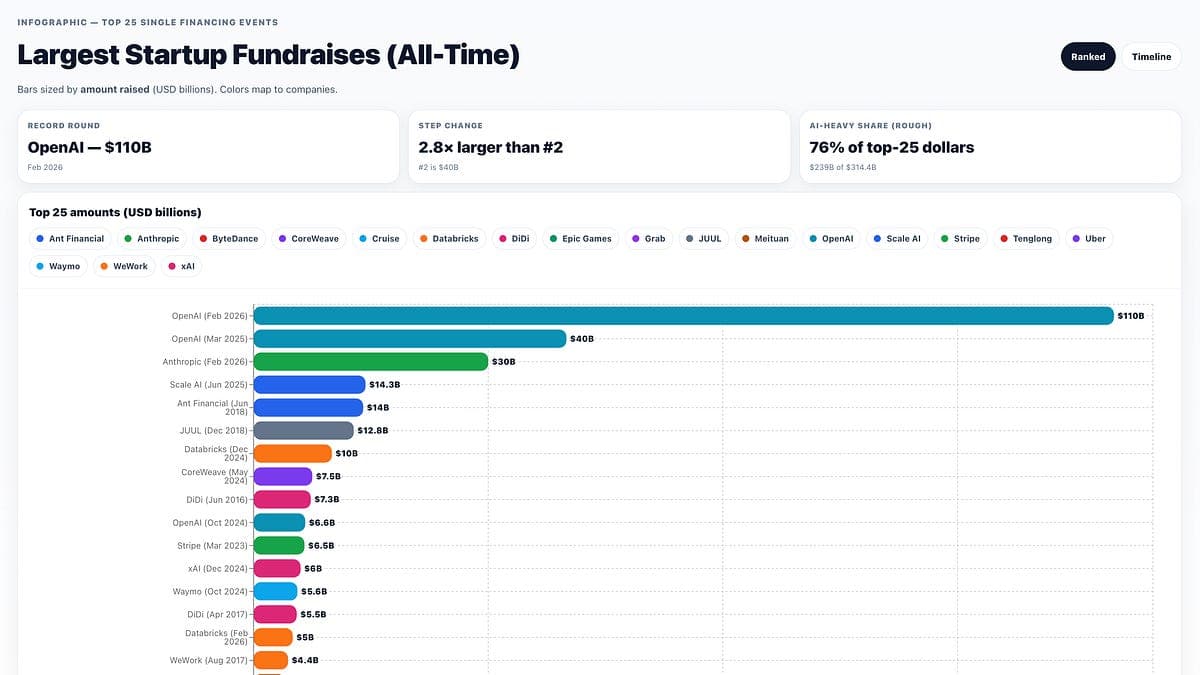Click the OpenAI Feb 2026 $110B bar
This screenshot has height=675, width=1200.
coord(683,316)
